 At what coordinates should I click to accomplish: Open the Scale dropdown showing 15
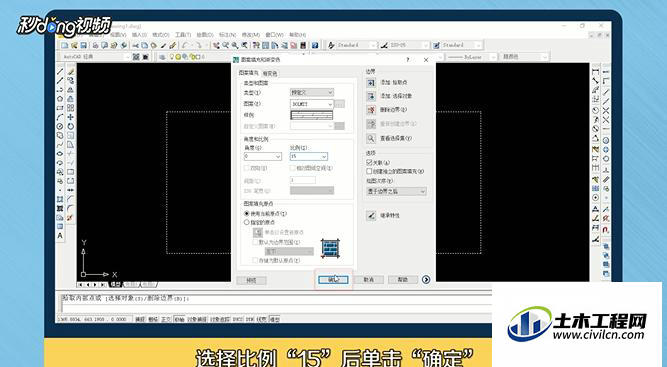coord(308,156)
